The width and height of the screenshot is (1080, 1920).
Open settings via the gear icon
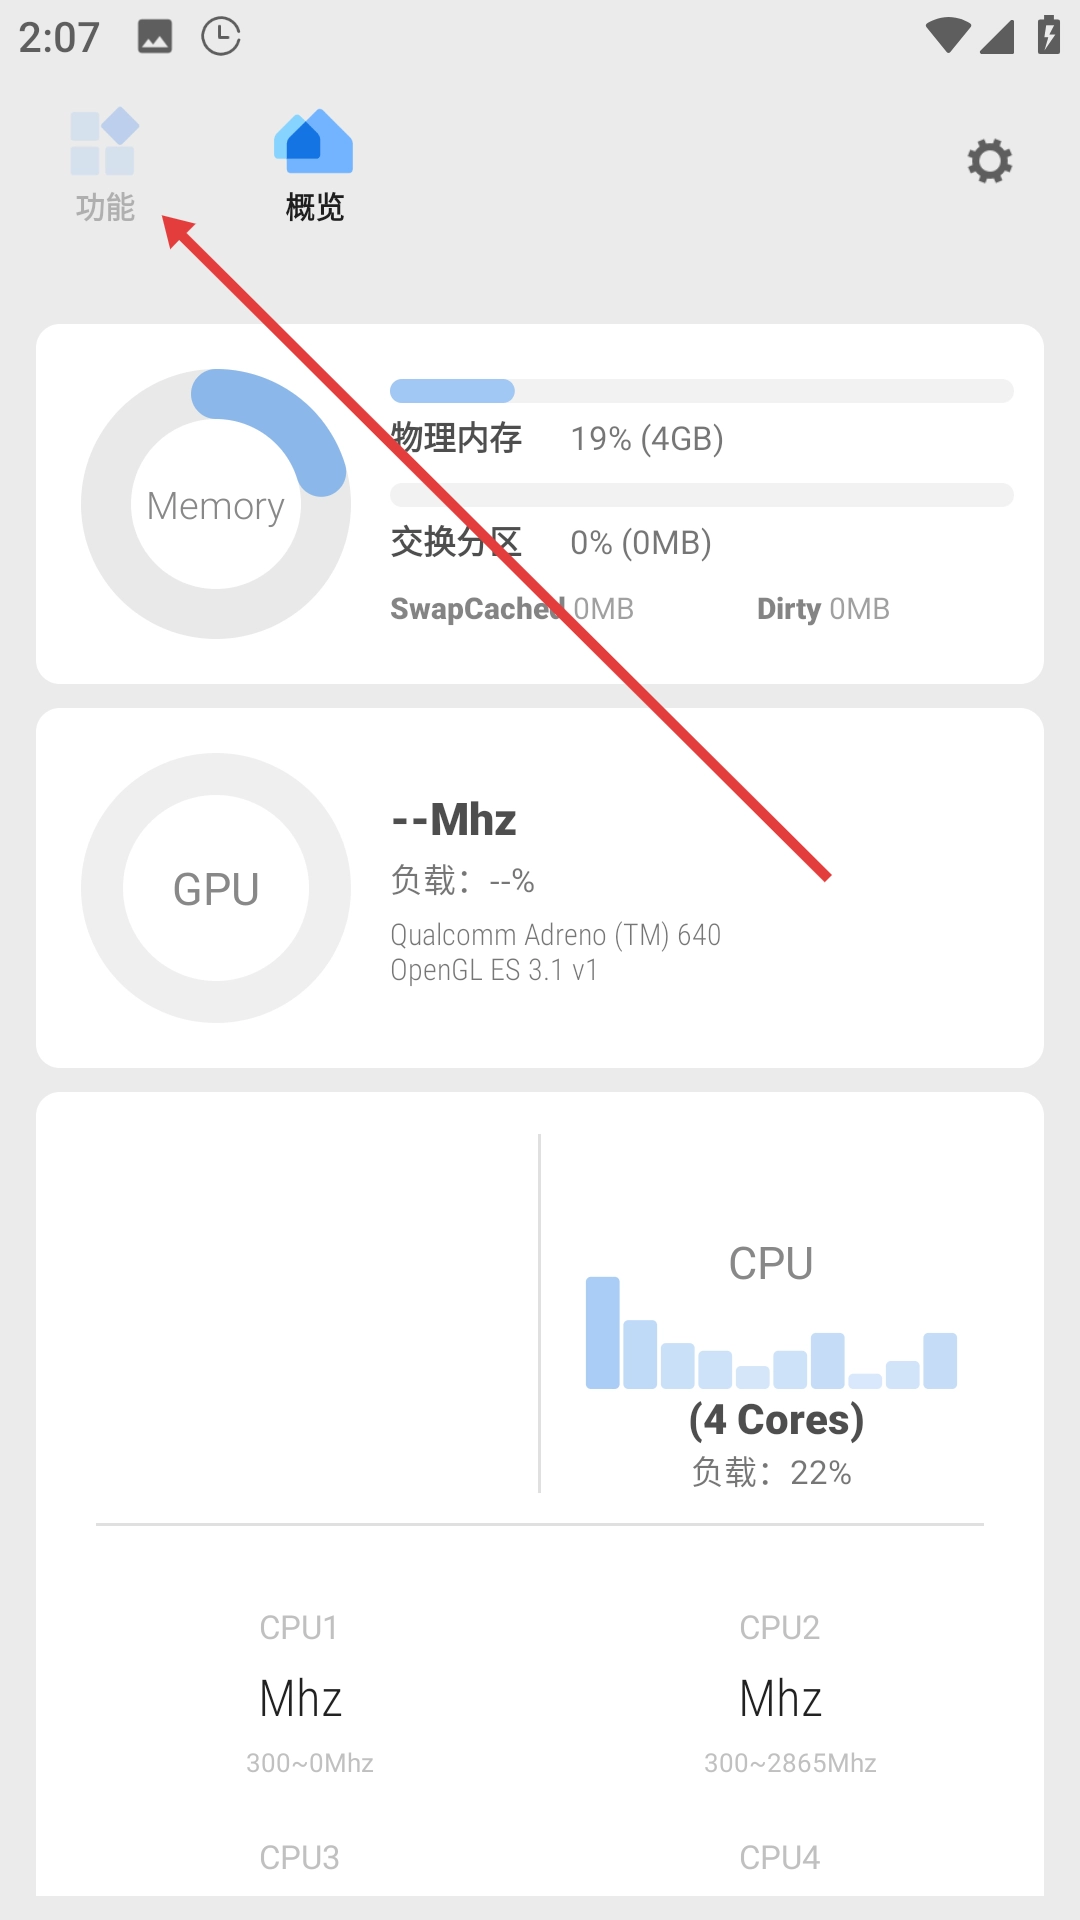pos(989,161)
